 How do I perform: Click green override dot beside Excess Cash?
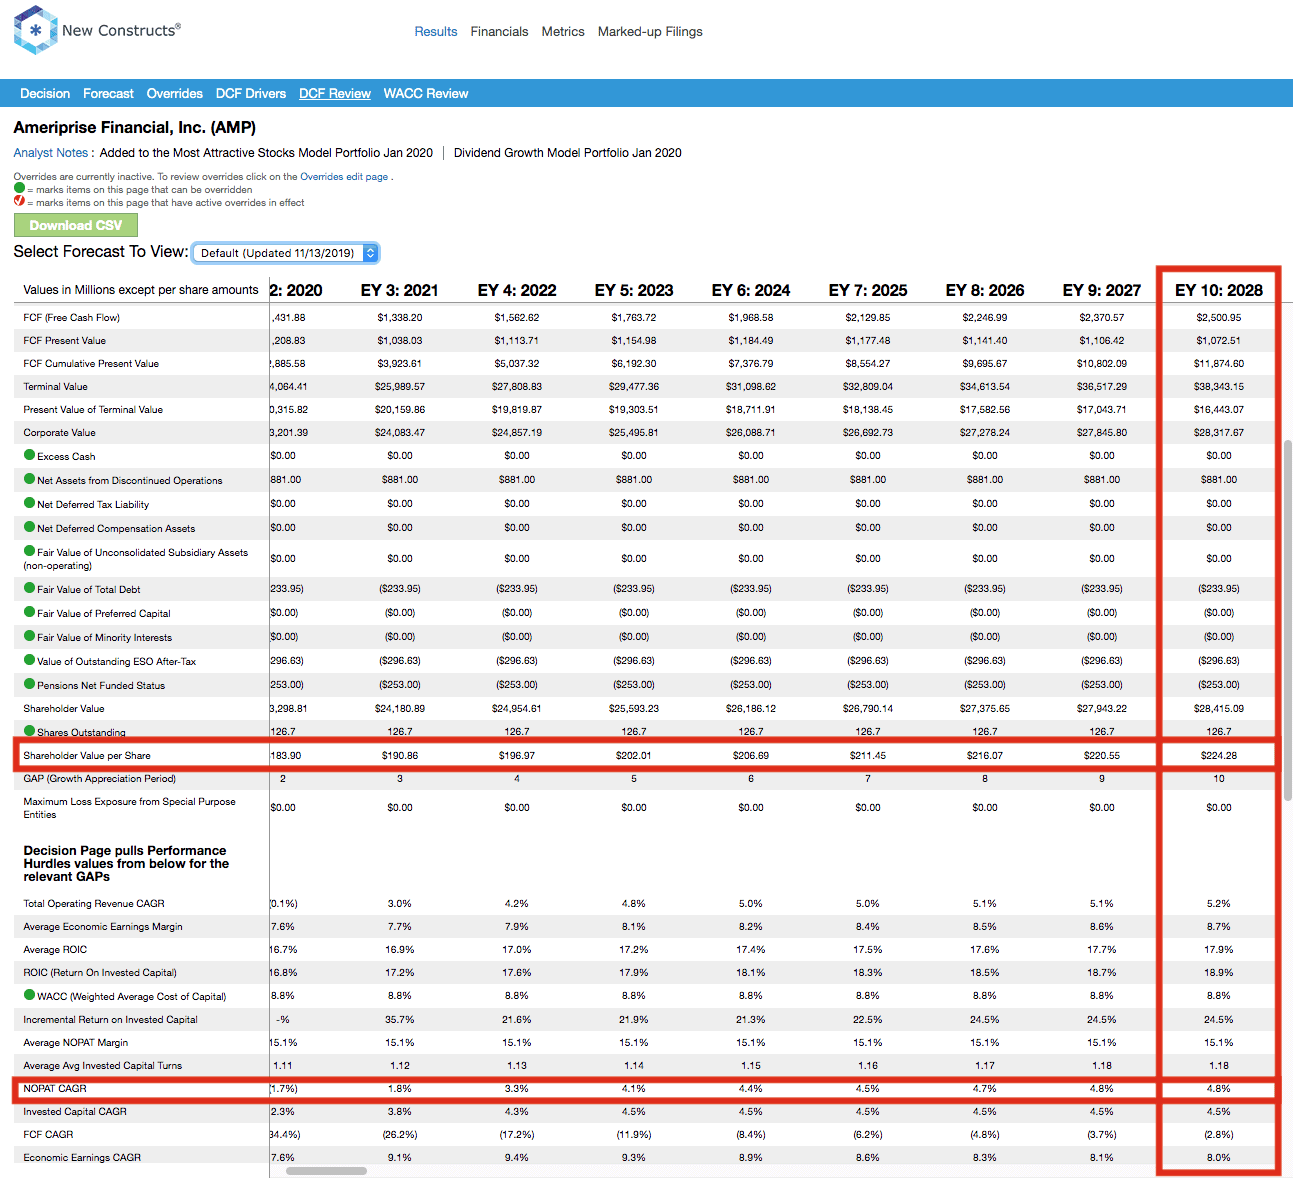point(29,455)
